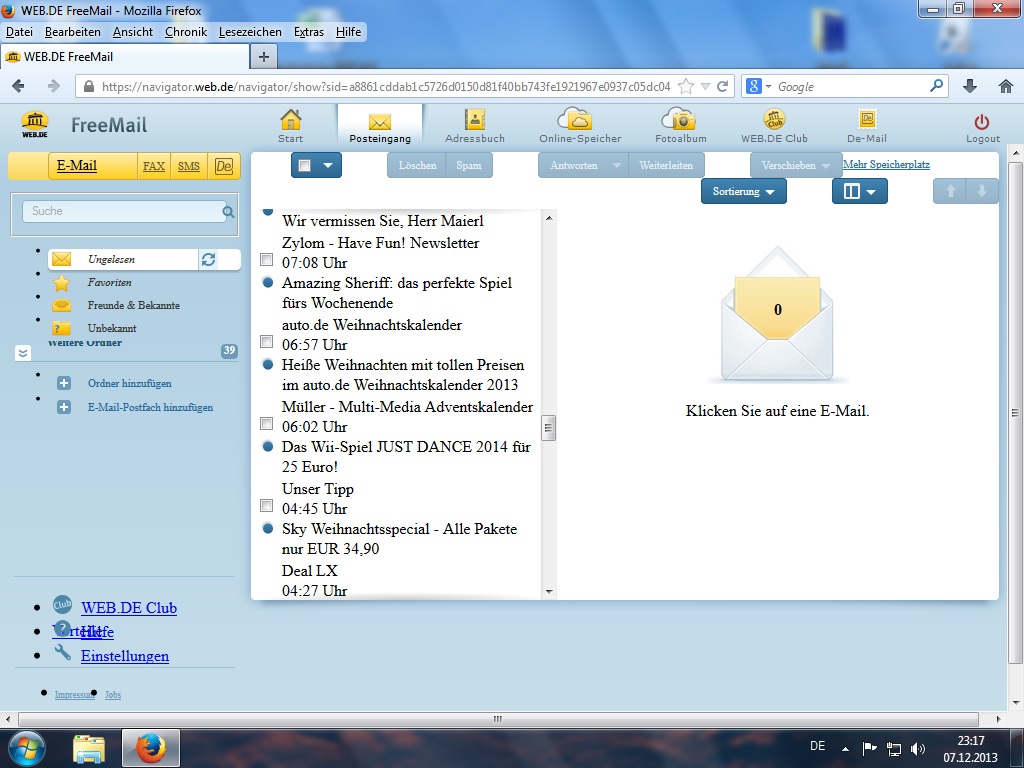The image size is (1024, 768).
Task: Check the Zylom 07:08 Uhr email checkbox
Action: tap(266, 259)
